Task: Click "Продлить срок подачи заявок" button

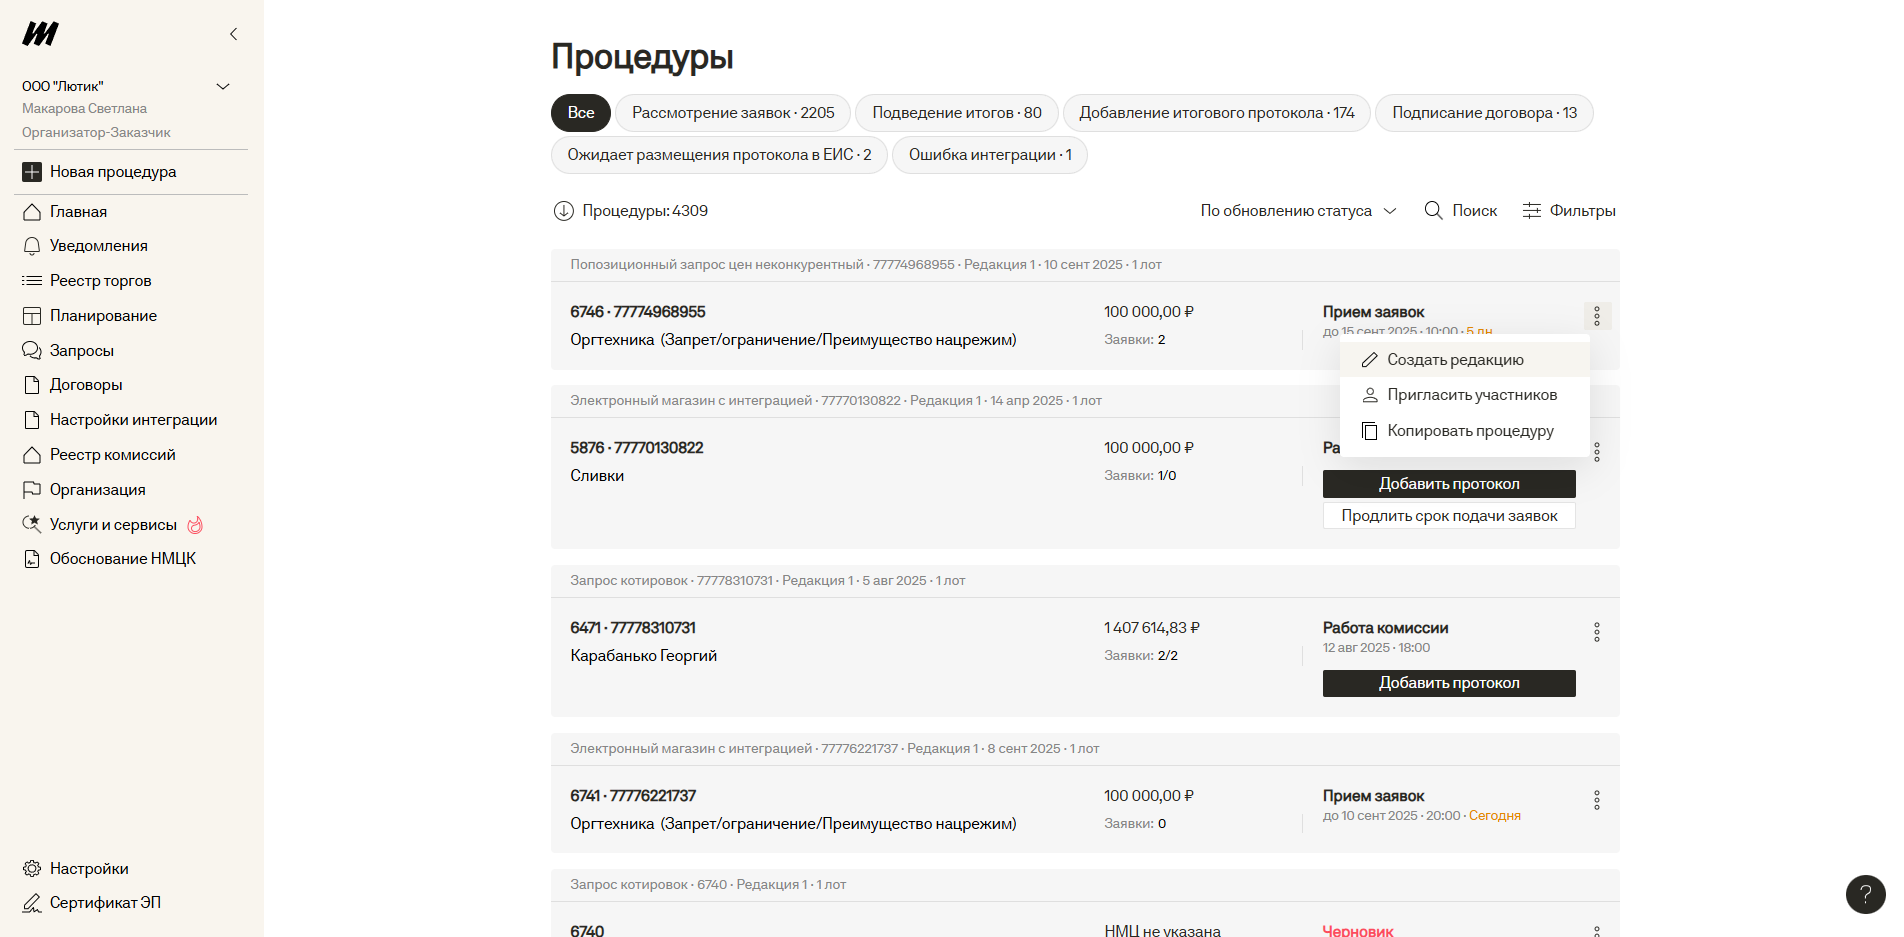Action: point(1448,516)
